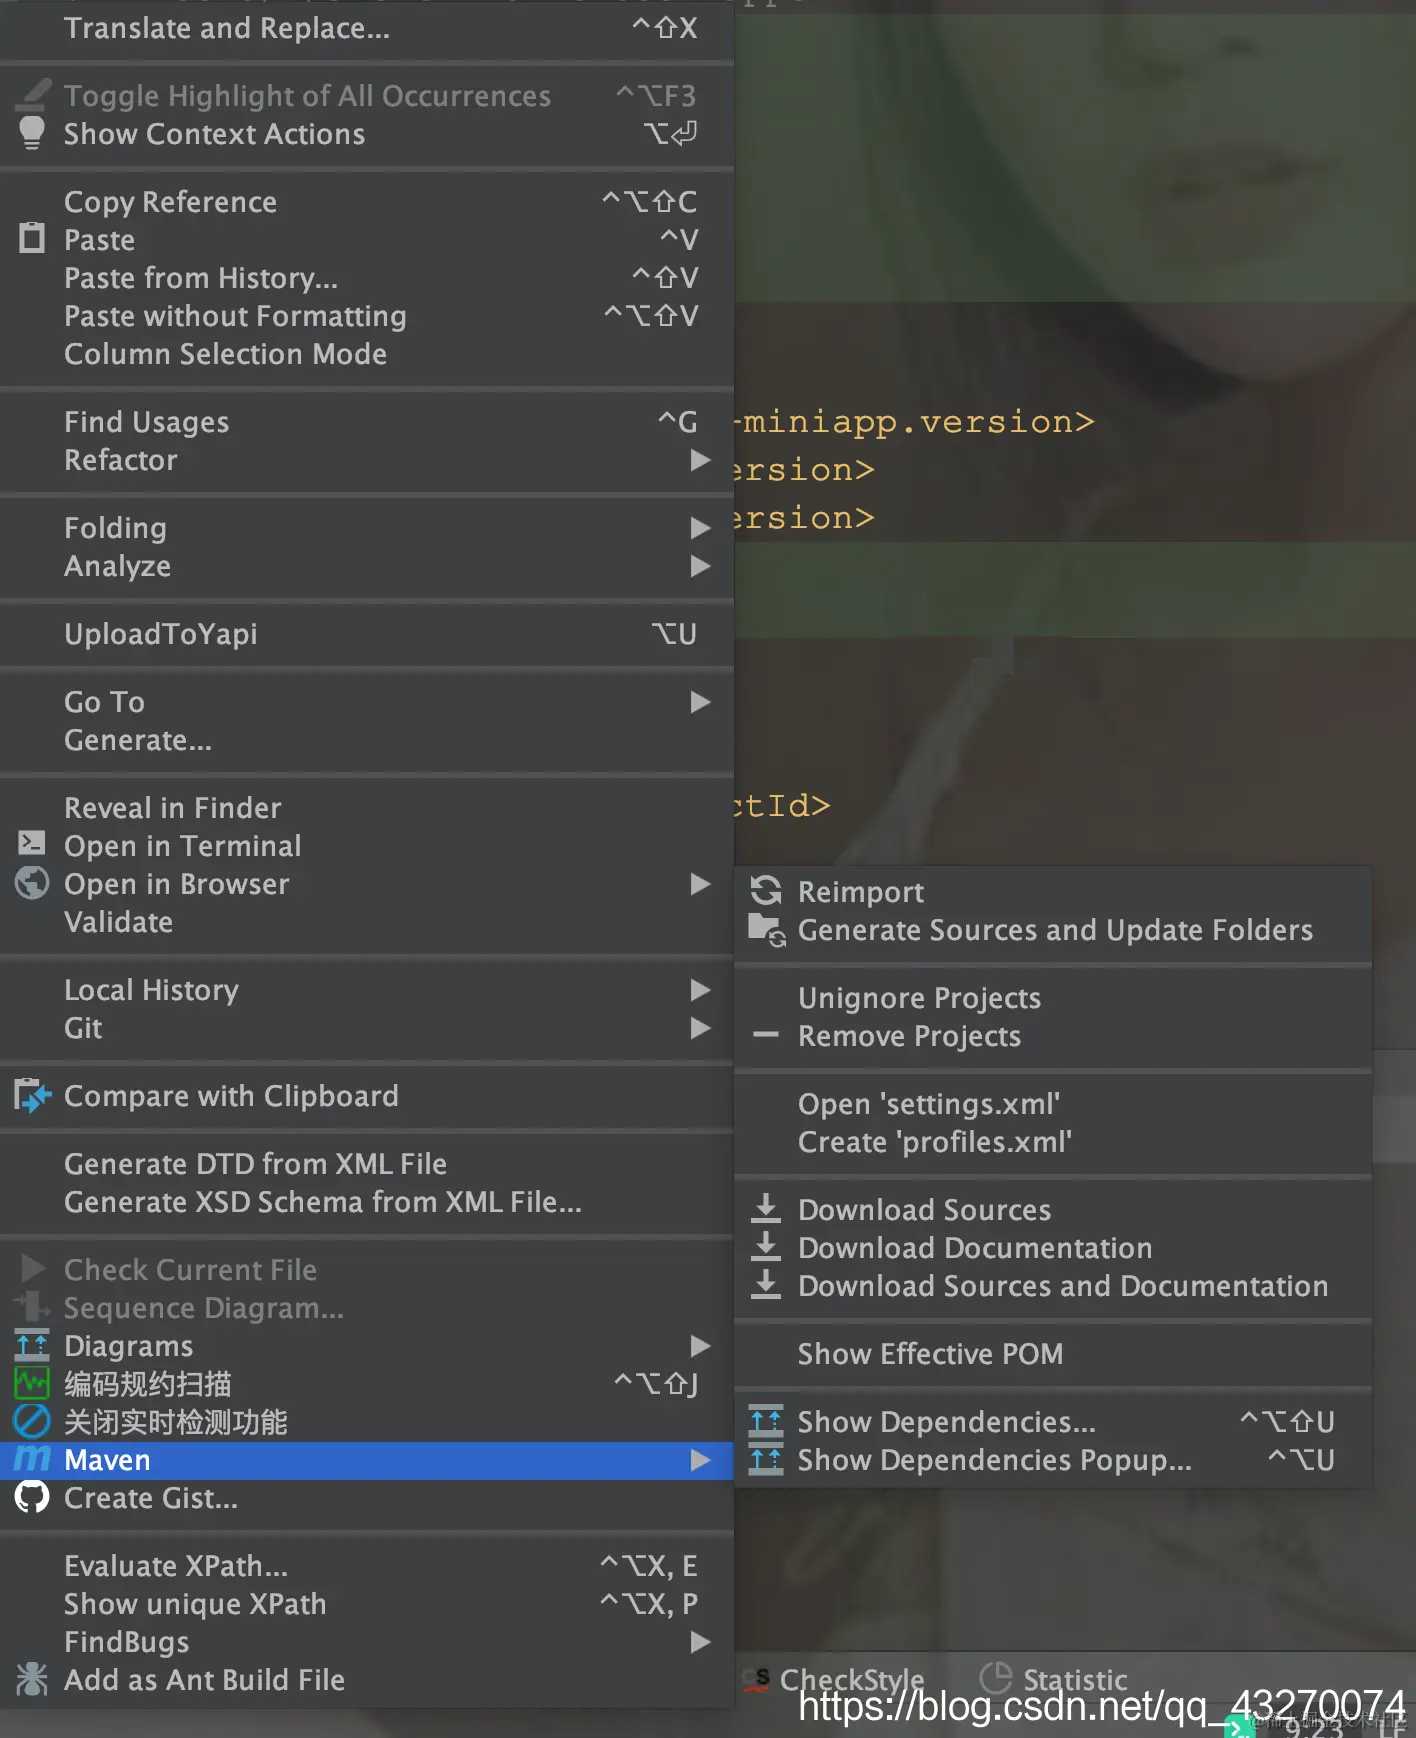Click the Compare with Clipboard icon
Image resolution: width=1416 pixels, height=1738 pixels.
32,1096
